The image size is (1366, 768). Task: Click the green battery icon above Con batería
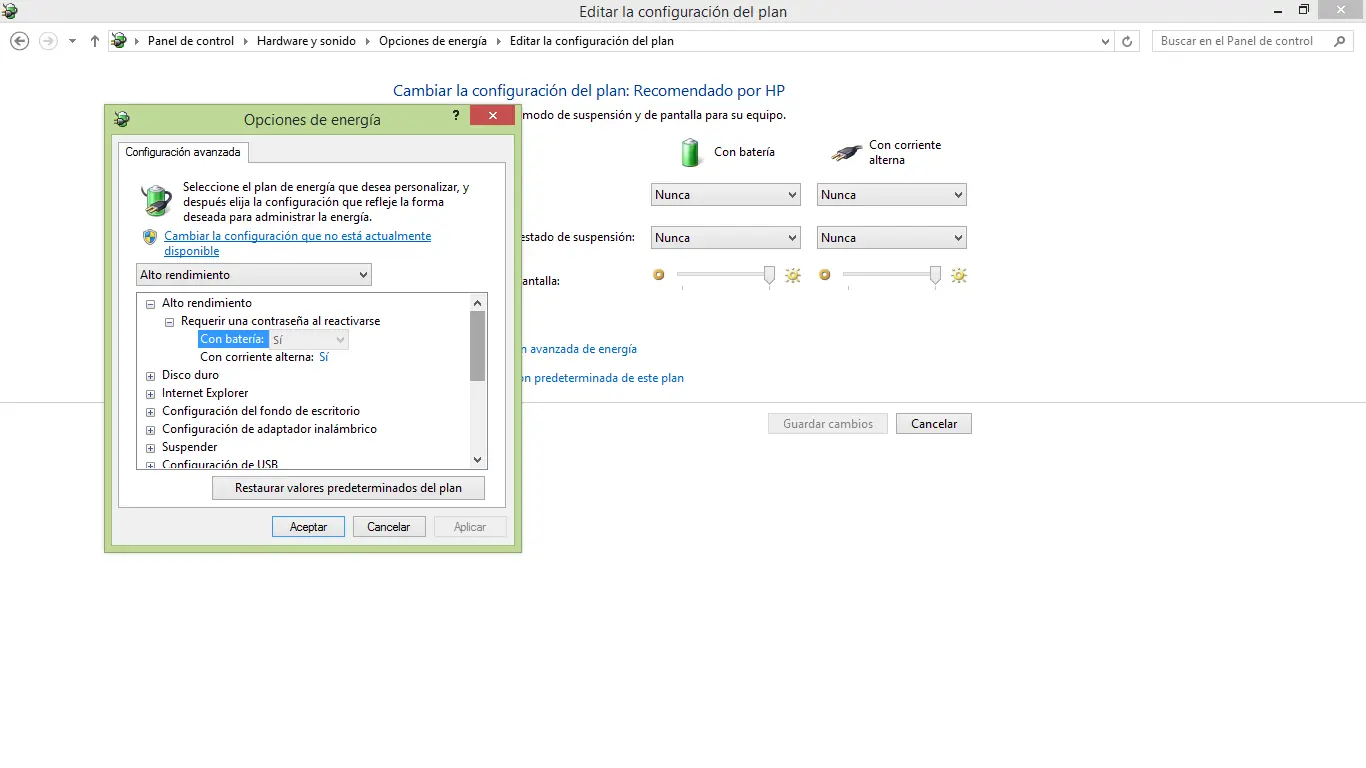coord(691,152)
